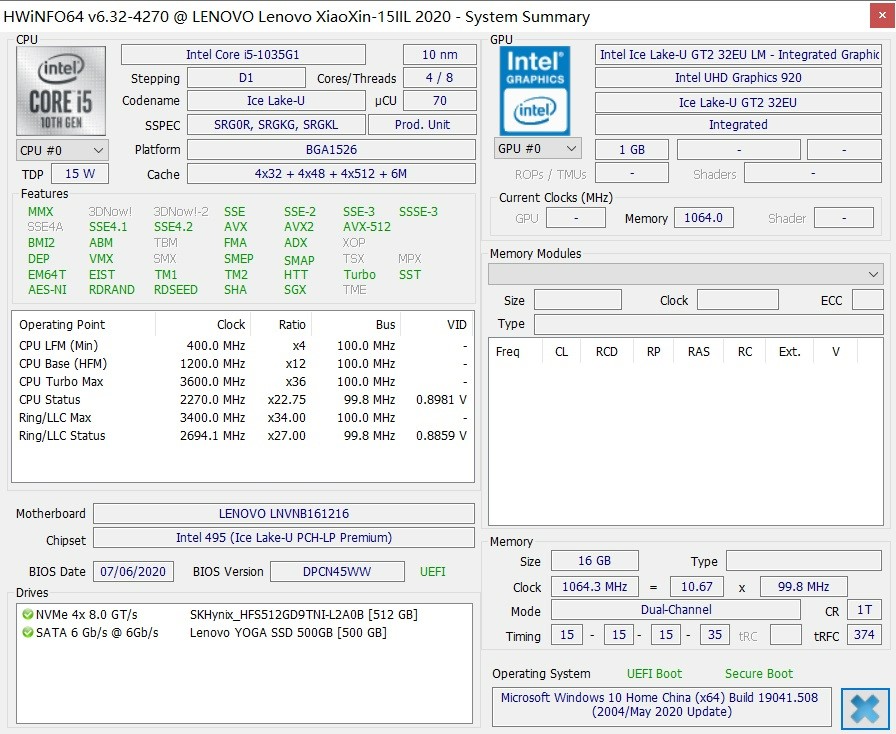896x734 pixels.
Task: Click the Prod. Unit field
Action: pyautogui.click(x=422, y=125)
